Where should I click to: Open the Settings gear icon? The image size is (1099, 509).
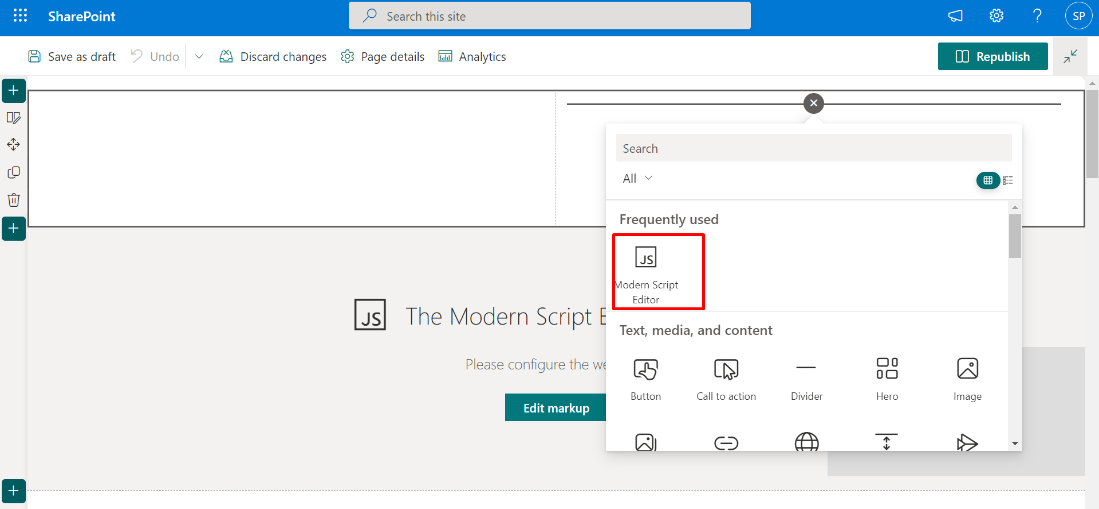click(996, 16)
